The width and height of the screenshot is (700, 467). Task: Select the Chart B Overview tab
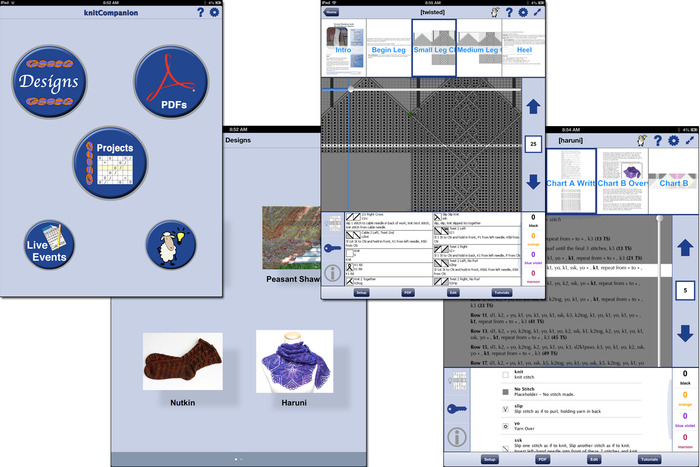pos(622,181)
